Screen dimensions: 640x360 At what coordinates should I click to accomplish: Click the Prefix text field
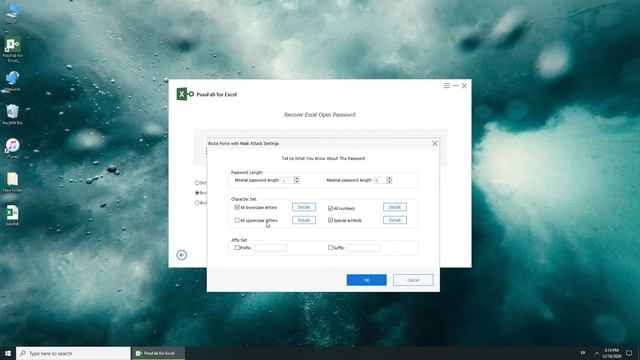click(x=271, y=248)
